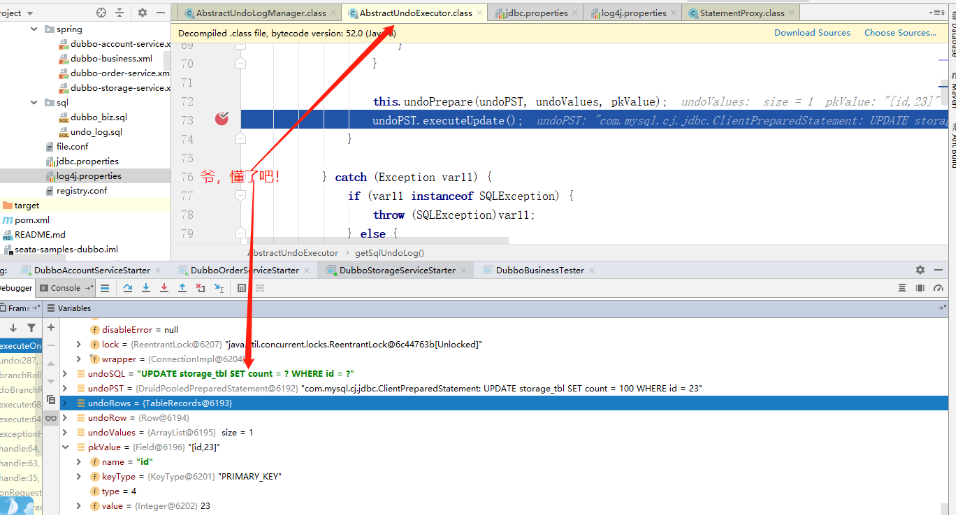Click the Step Over debugger icon
This screenshot has height=515, width=956.
(127, 288)
